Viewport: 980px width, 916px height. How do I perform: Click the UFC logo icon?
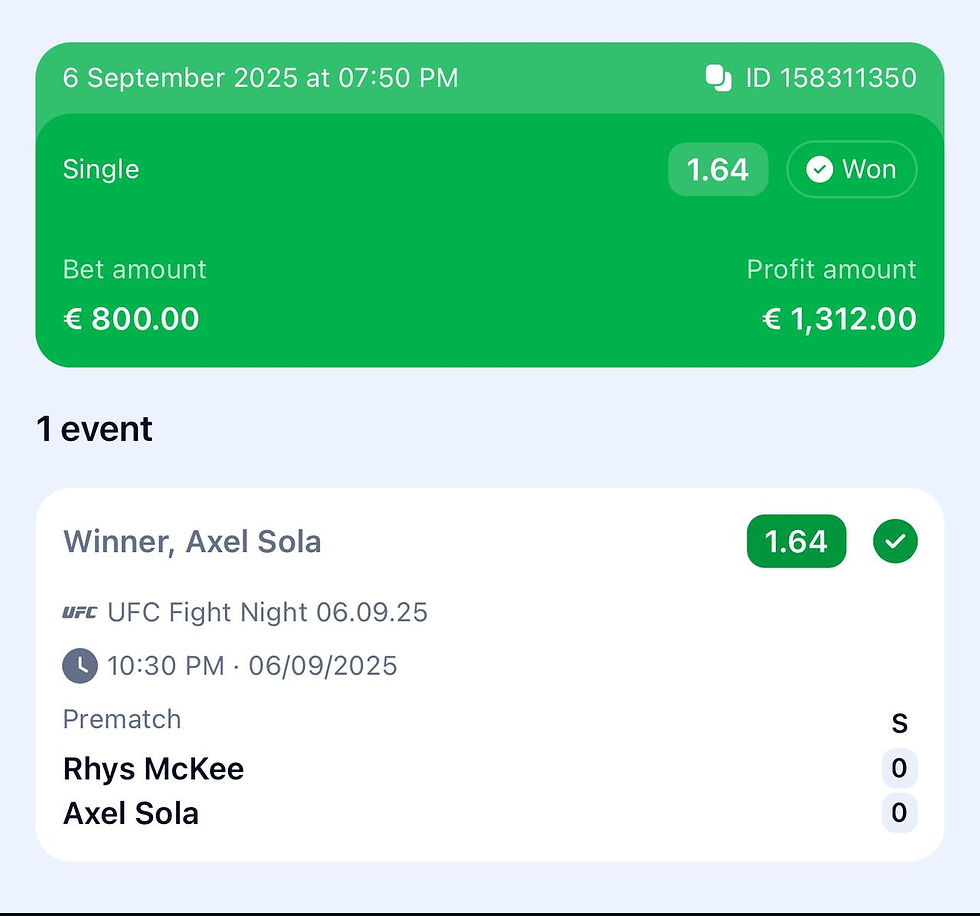coord(80,612)
